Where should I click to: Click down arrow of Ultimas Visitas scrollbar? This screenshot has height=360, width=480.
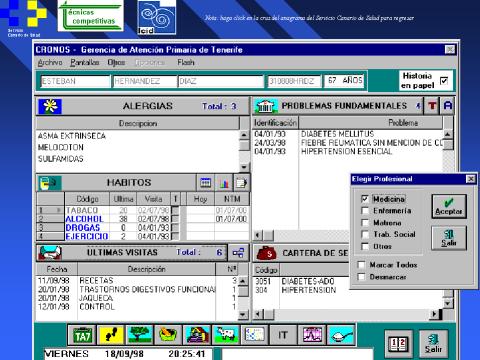pyautogui.click(x=243, y=314)
